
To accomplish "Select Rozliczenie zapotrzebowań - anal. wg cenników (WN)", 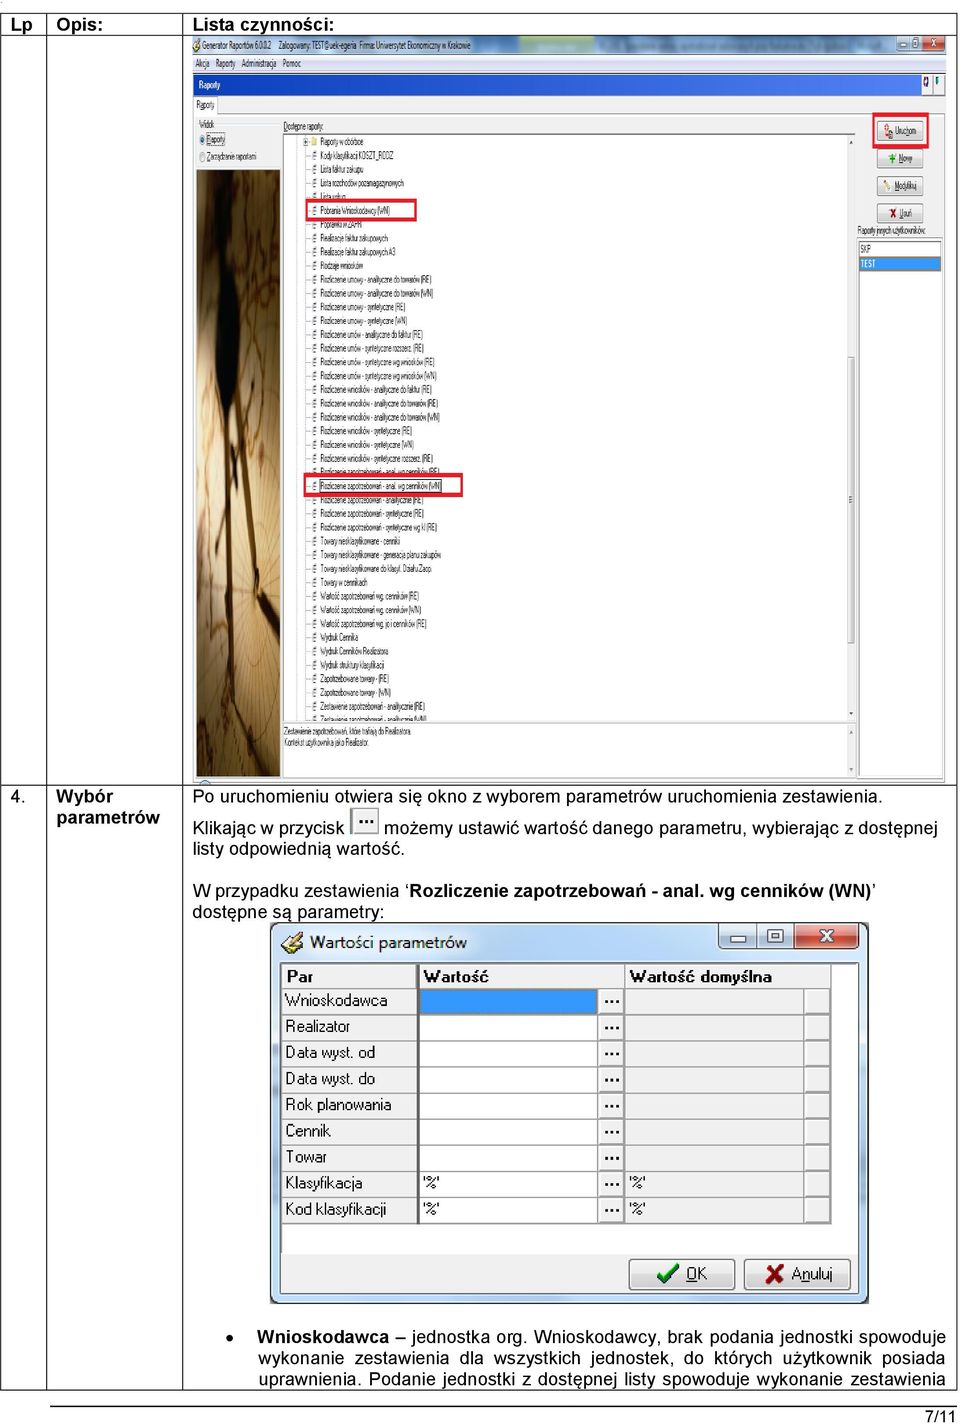I will [x=381, y=486].
